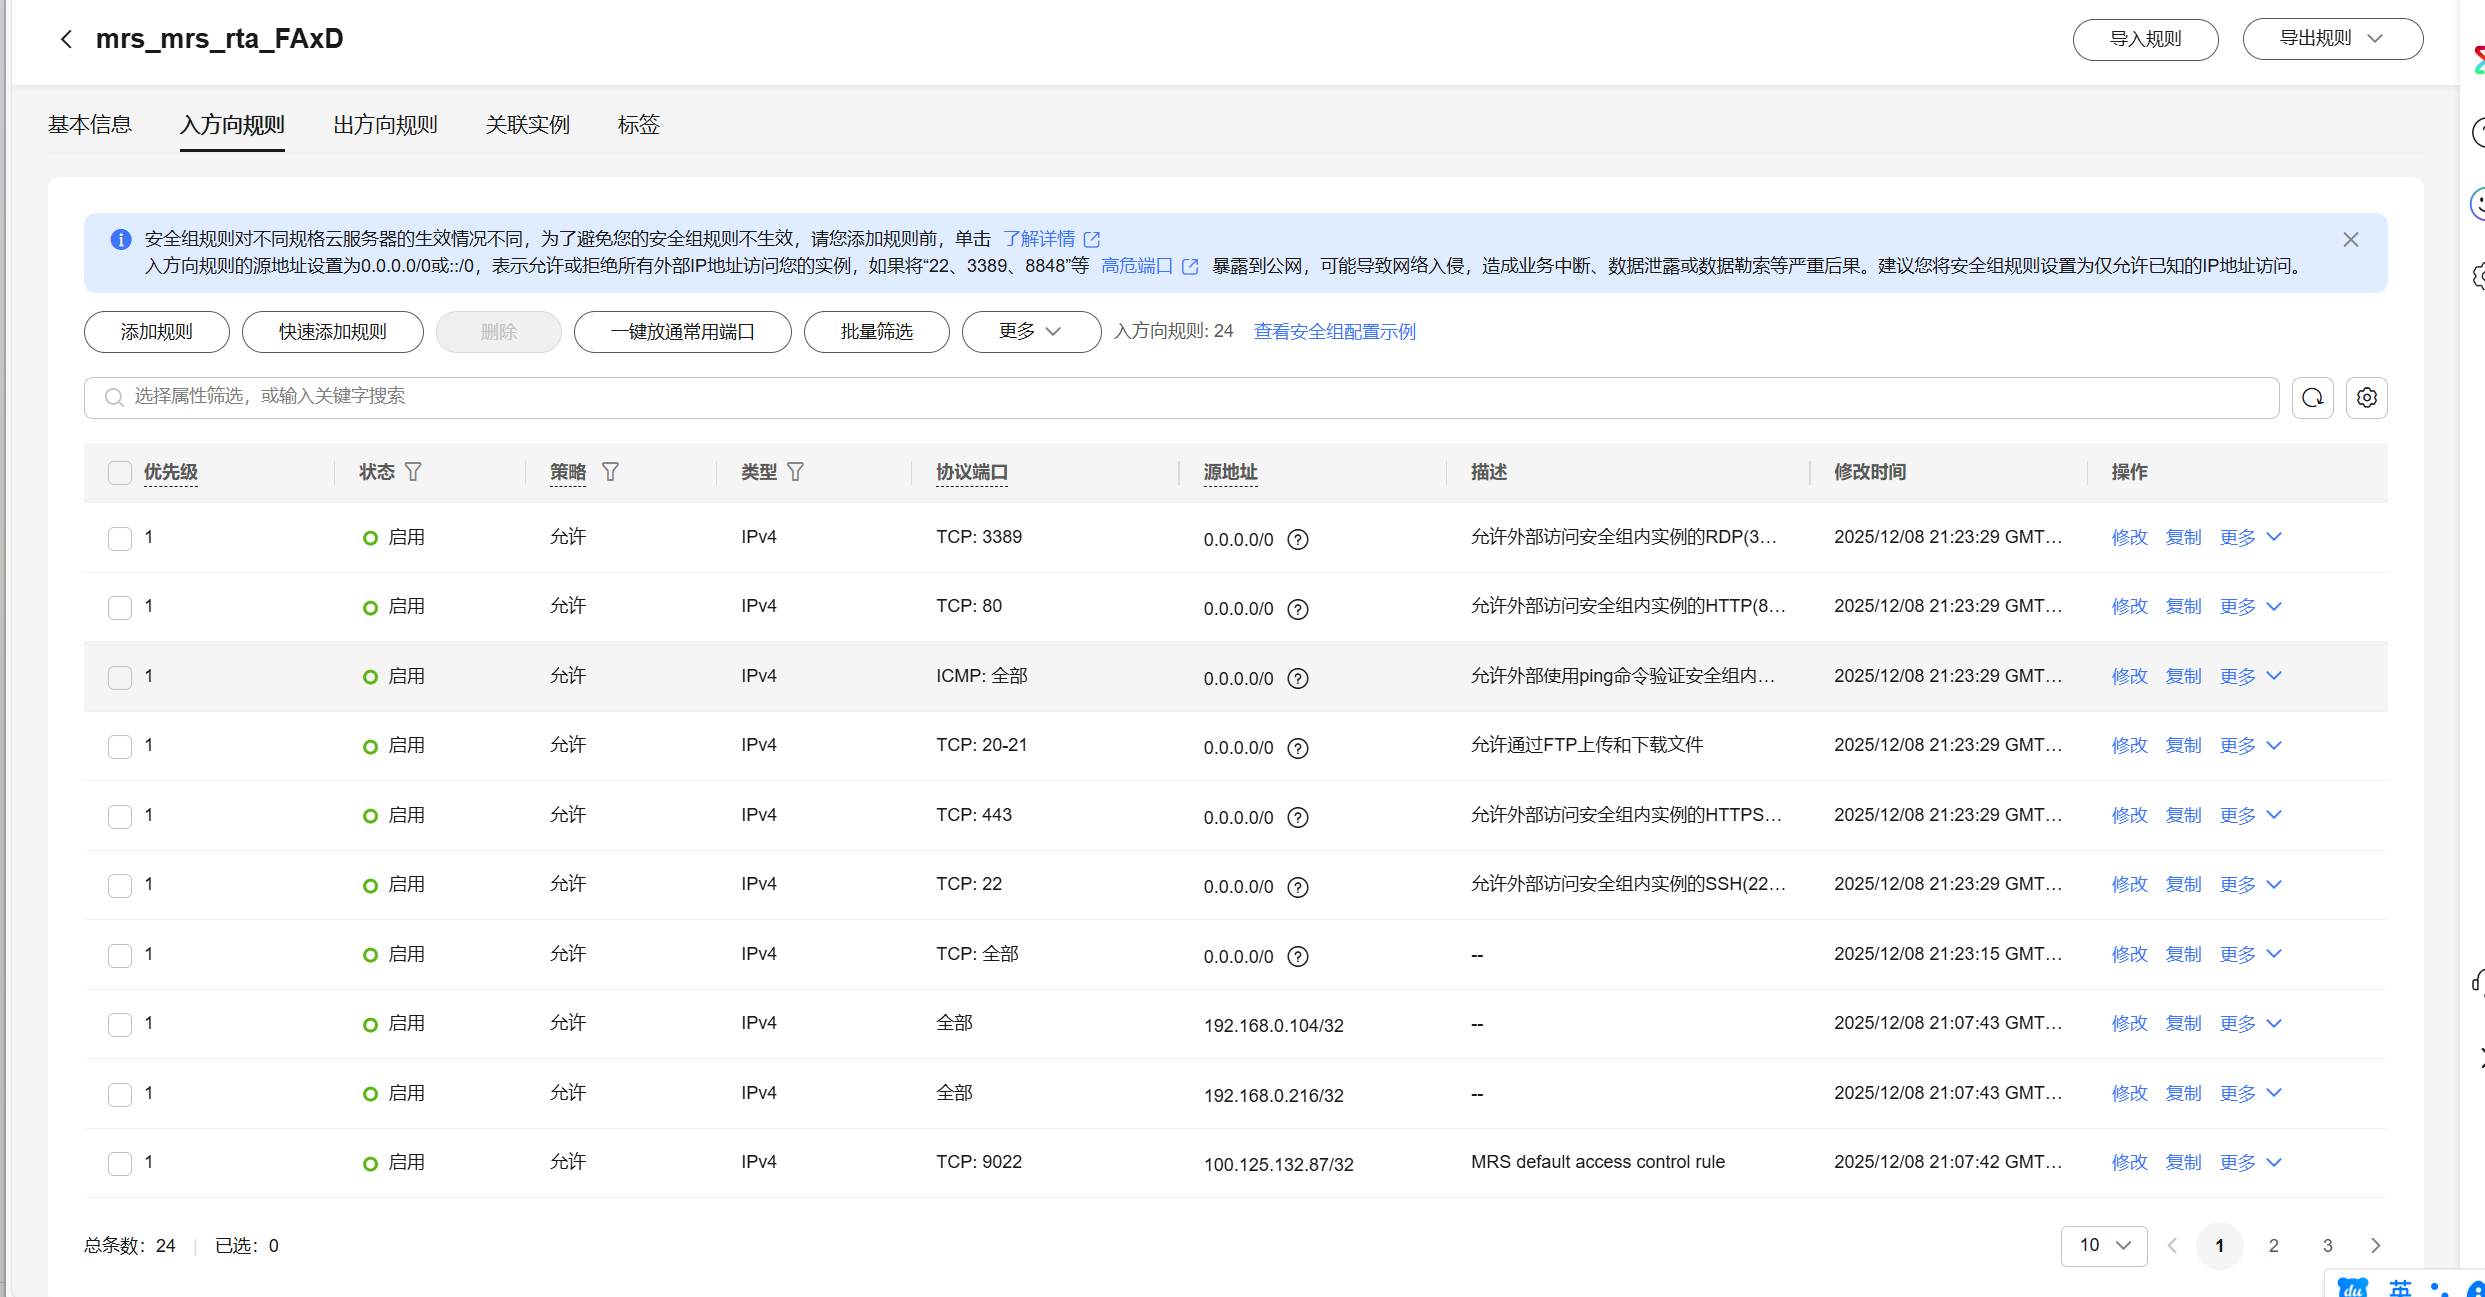Check the TCP: 9022 rule's checkbox
Image resolution: width=2485 pixels, height=1297 pixels.
[x=119, y=1162]
